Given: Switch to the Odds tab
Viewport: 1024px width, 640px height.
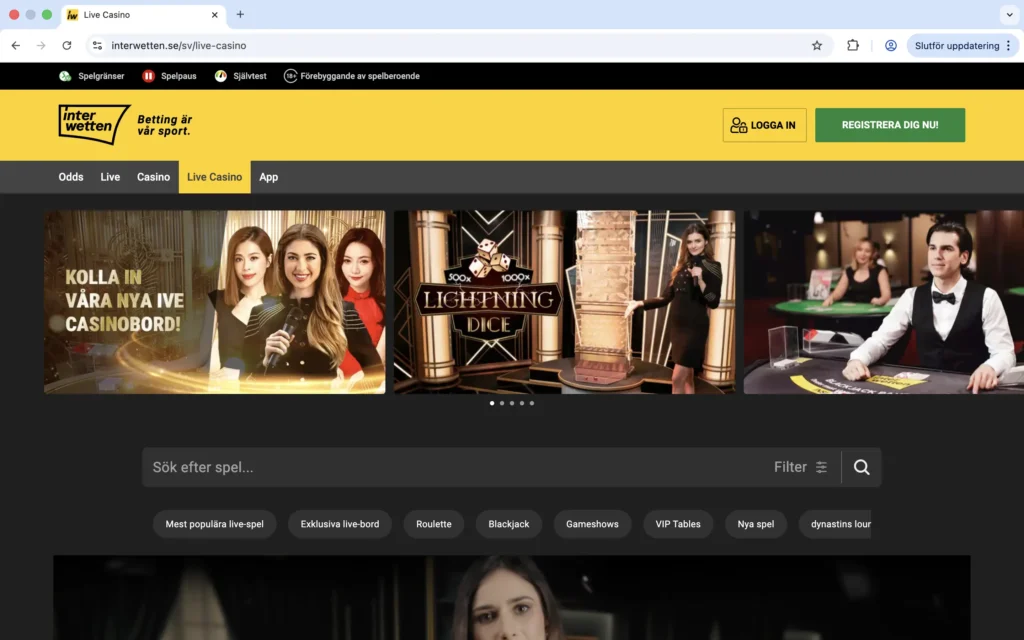Looking at the screenshot, I should point(70,176).
